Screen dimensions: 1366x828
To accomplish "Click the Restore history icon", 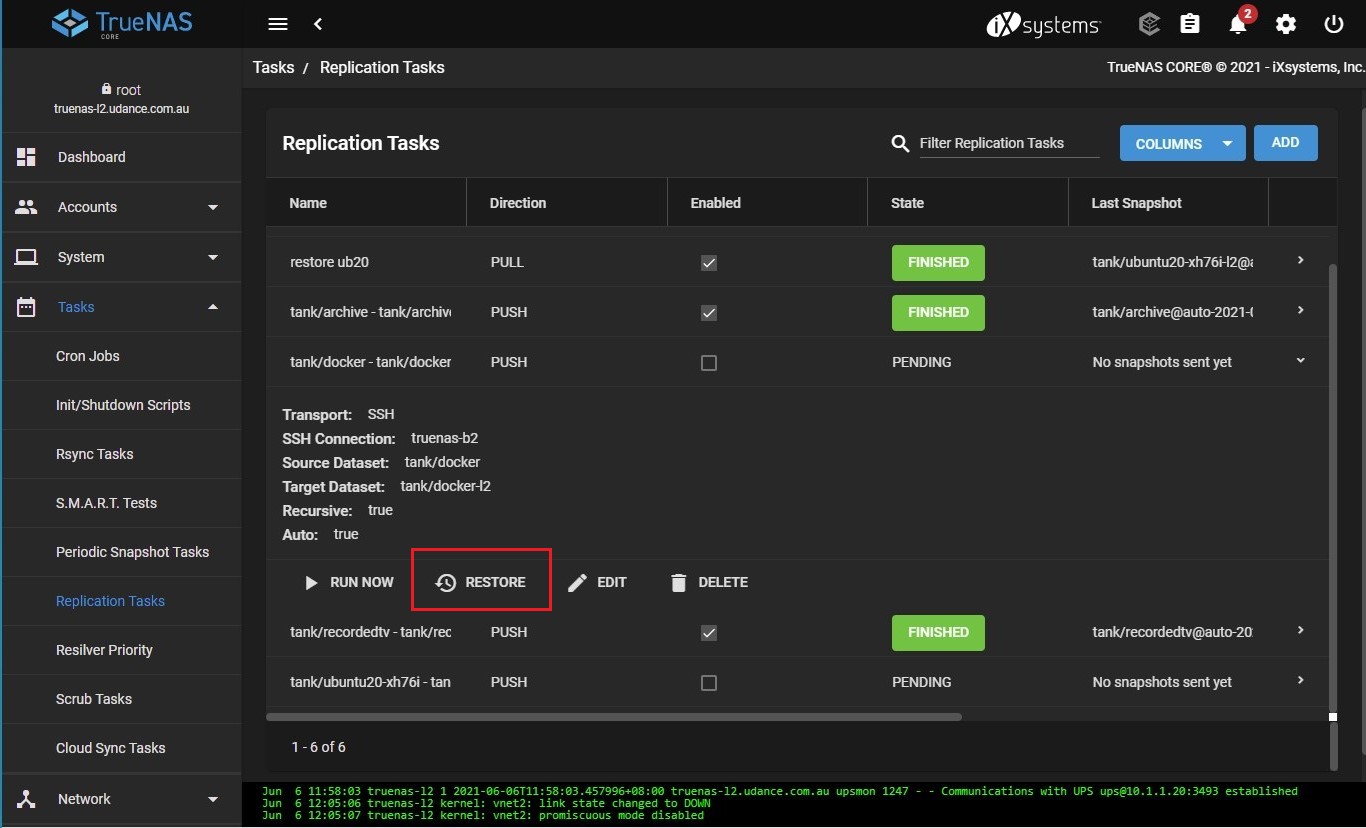I will click(446, 582).
